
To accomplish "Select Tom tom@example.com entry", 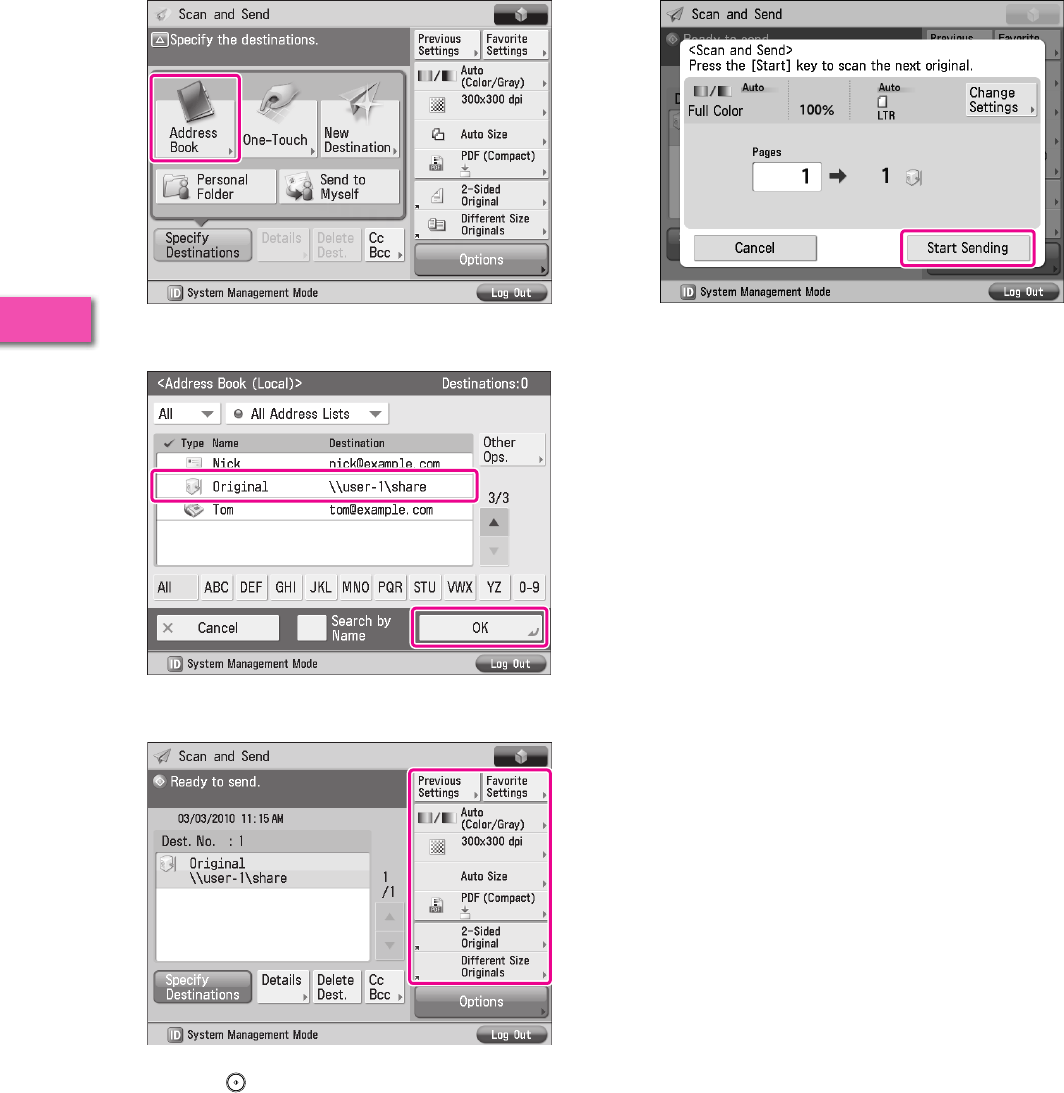I will (x=314, y=510).
